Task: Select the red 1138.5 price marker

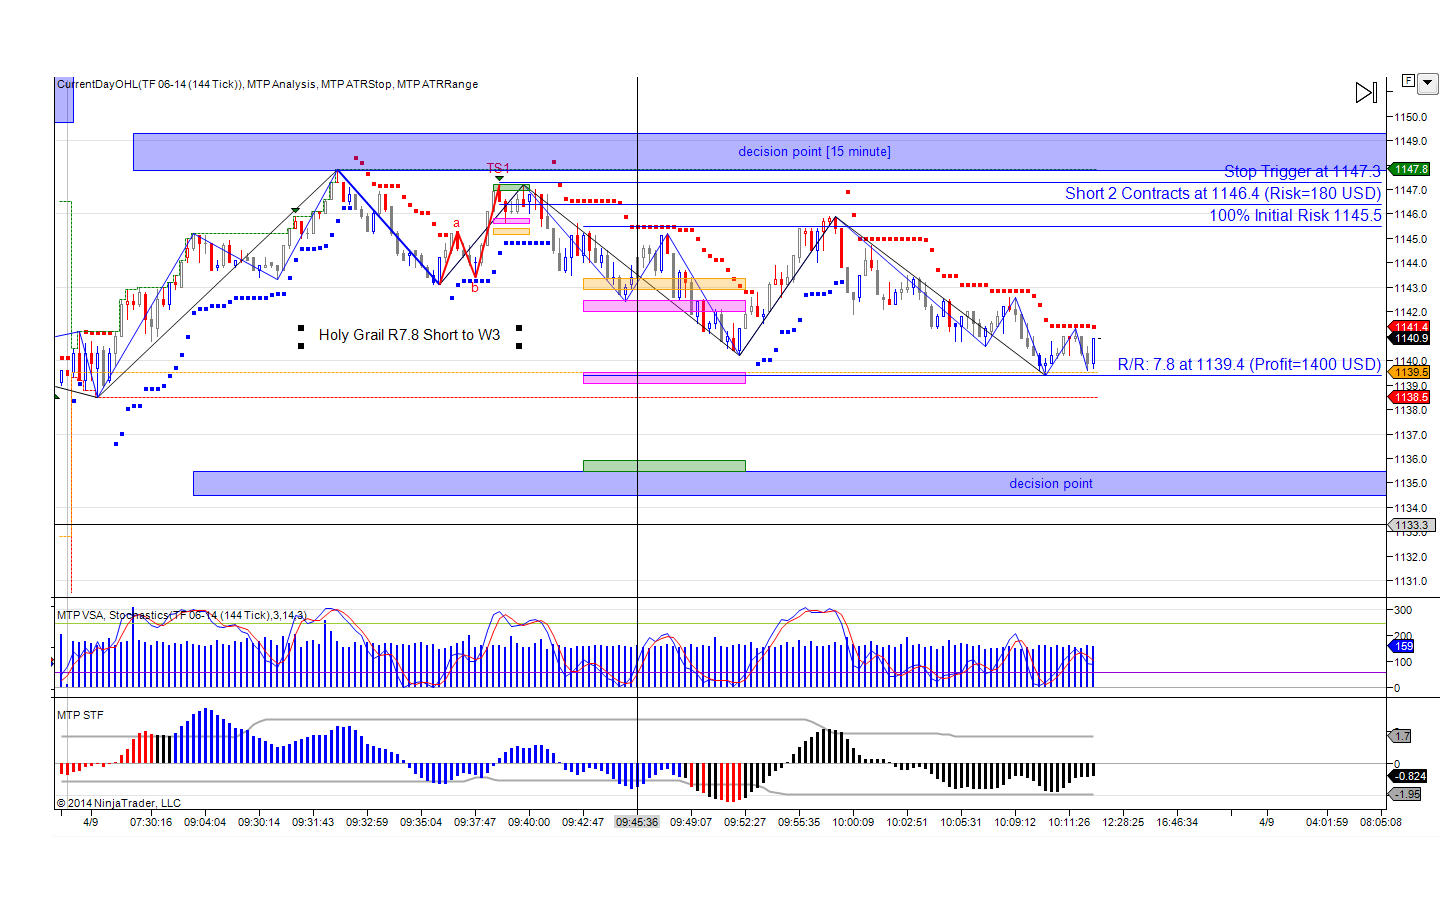Action: pos(1411,397)
